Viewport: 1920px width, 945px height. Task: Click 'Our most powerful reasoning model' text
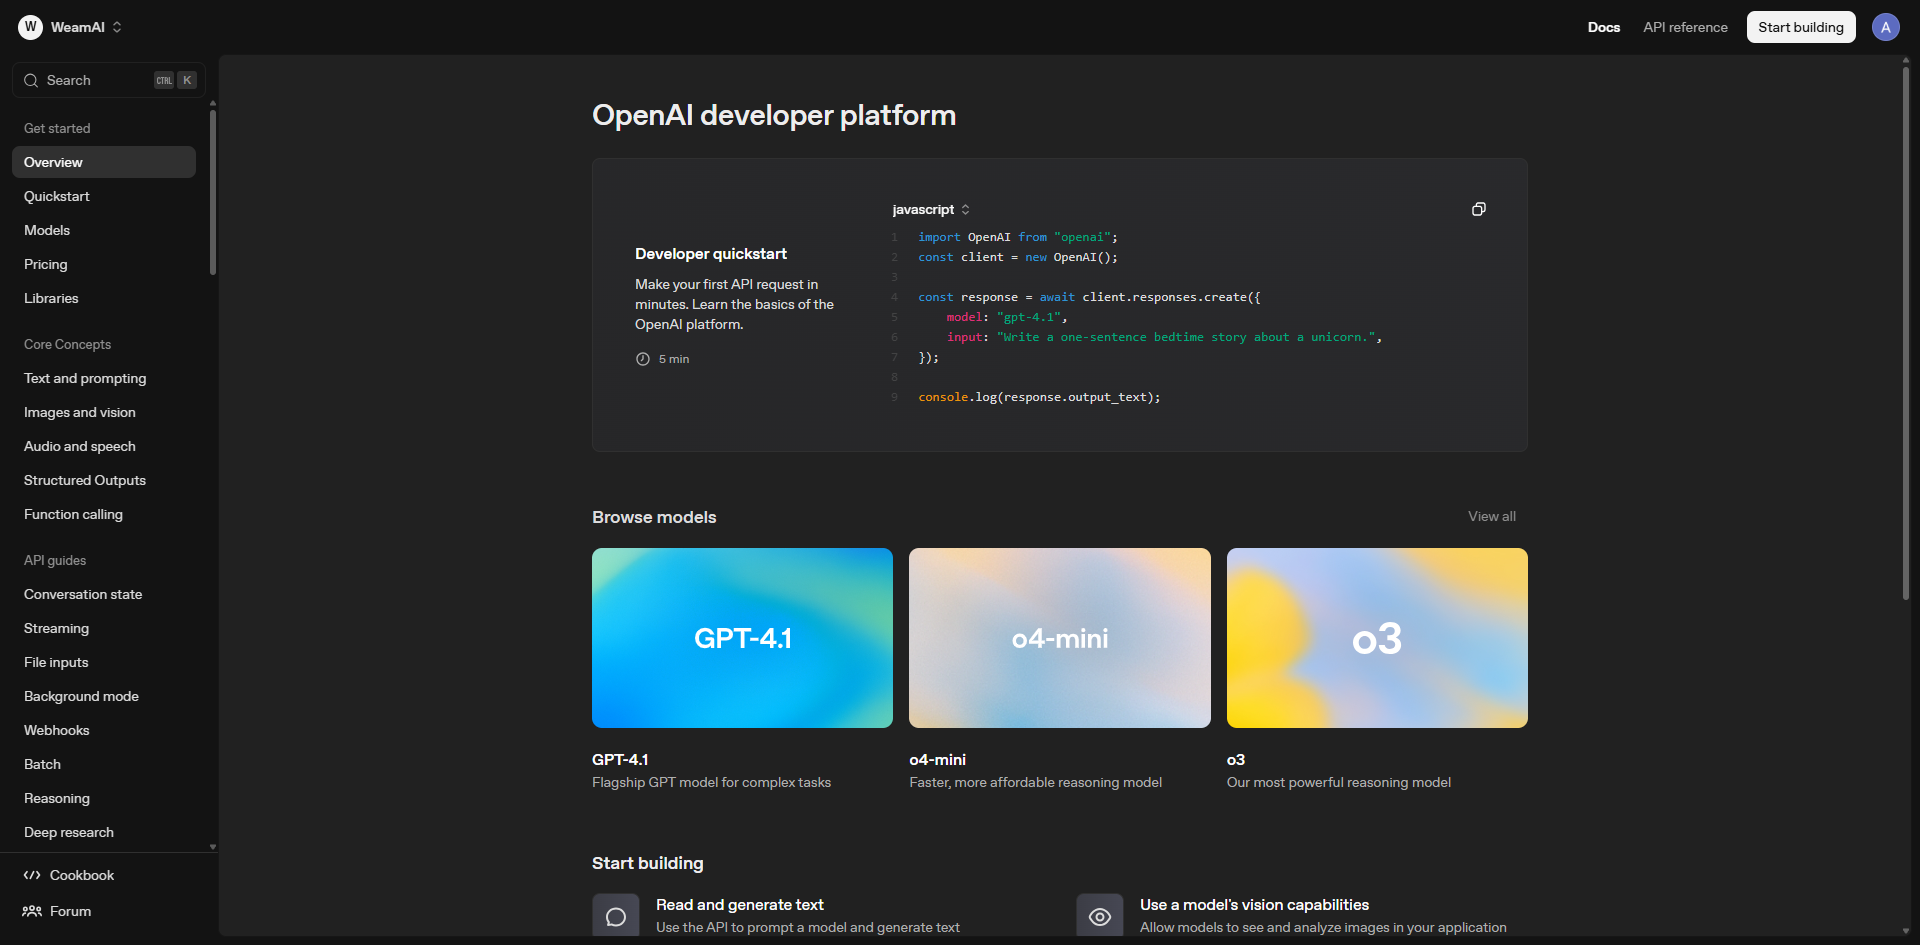pyautogui.click(x=1339, y=783)
